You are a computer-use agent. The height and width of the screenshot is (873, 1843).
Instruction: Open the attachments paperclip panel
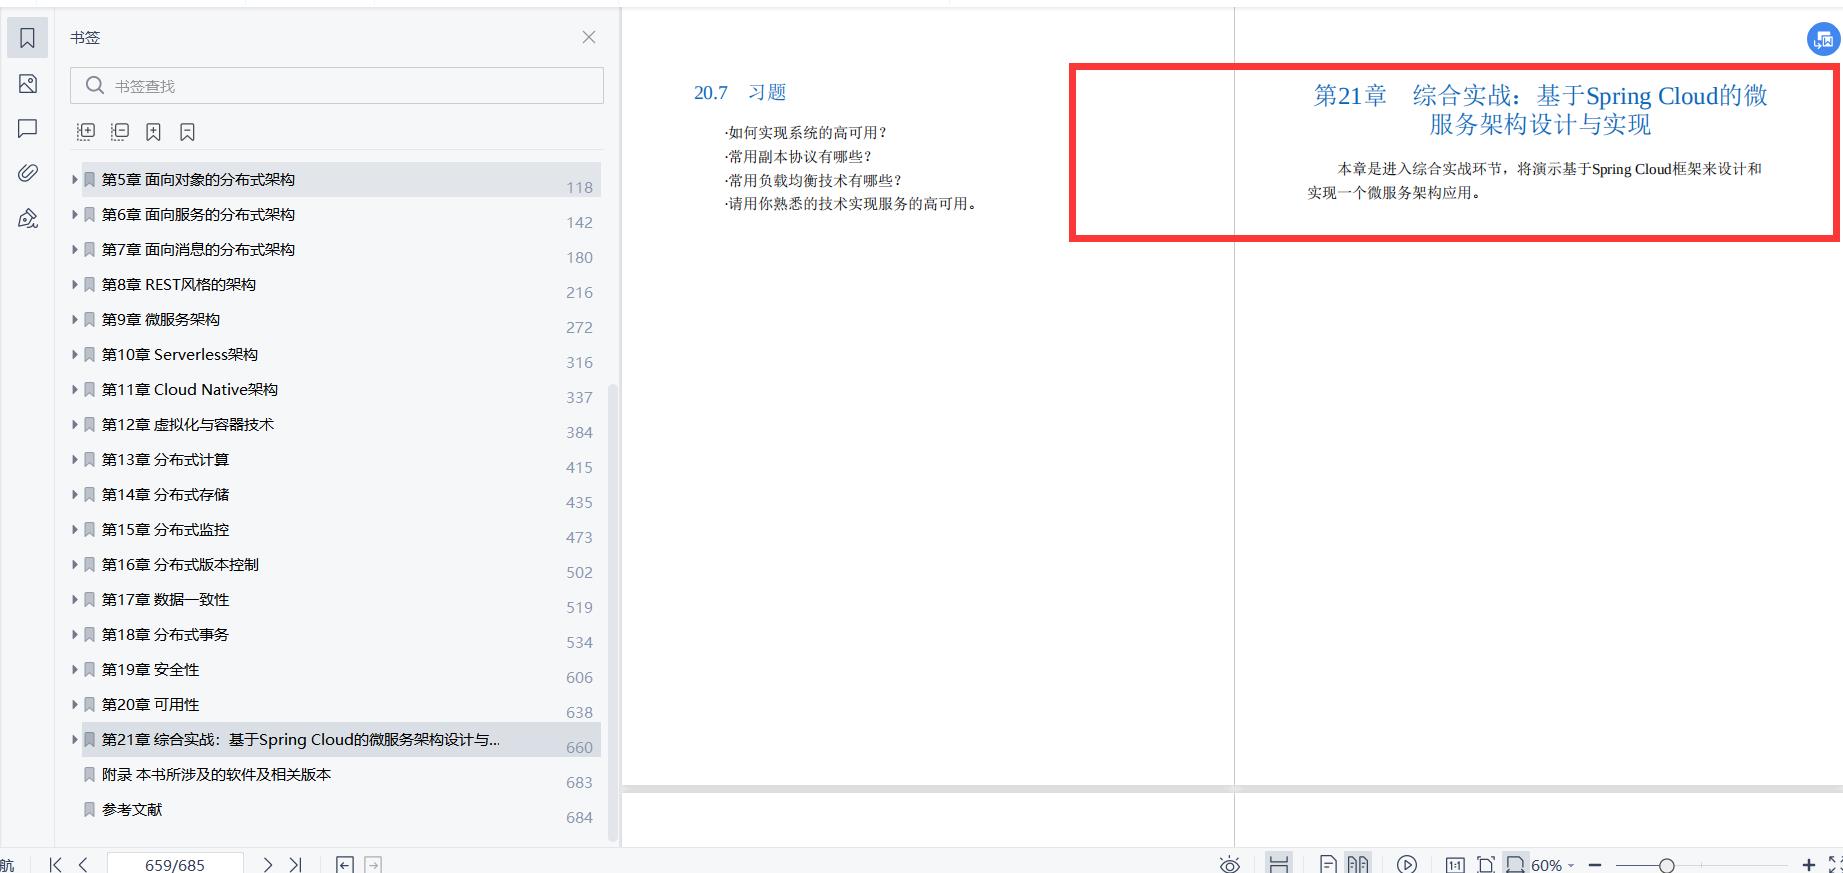(x=27, y=173)
